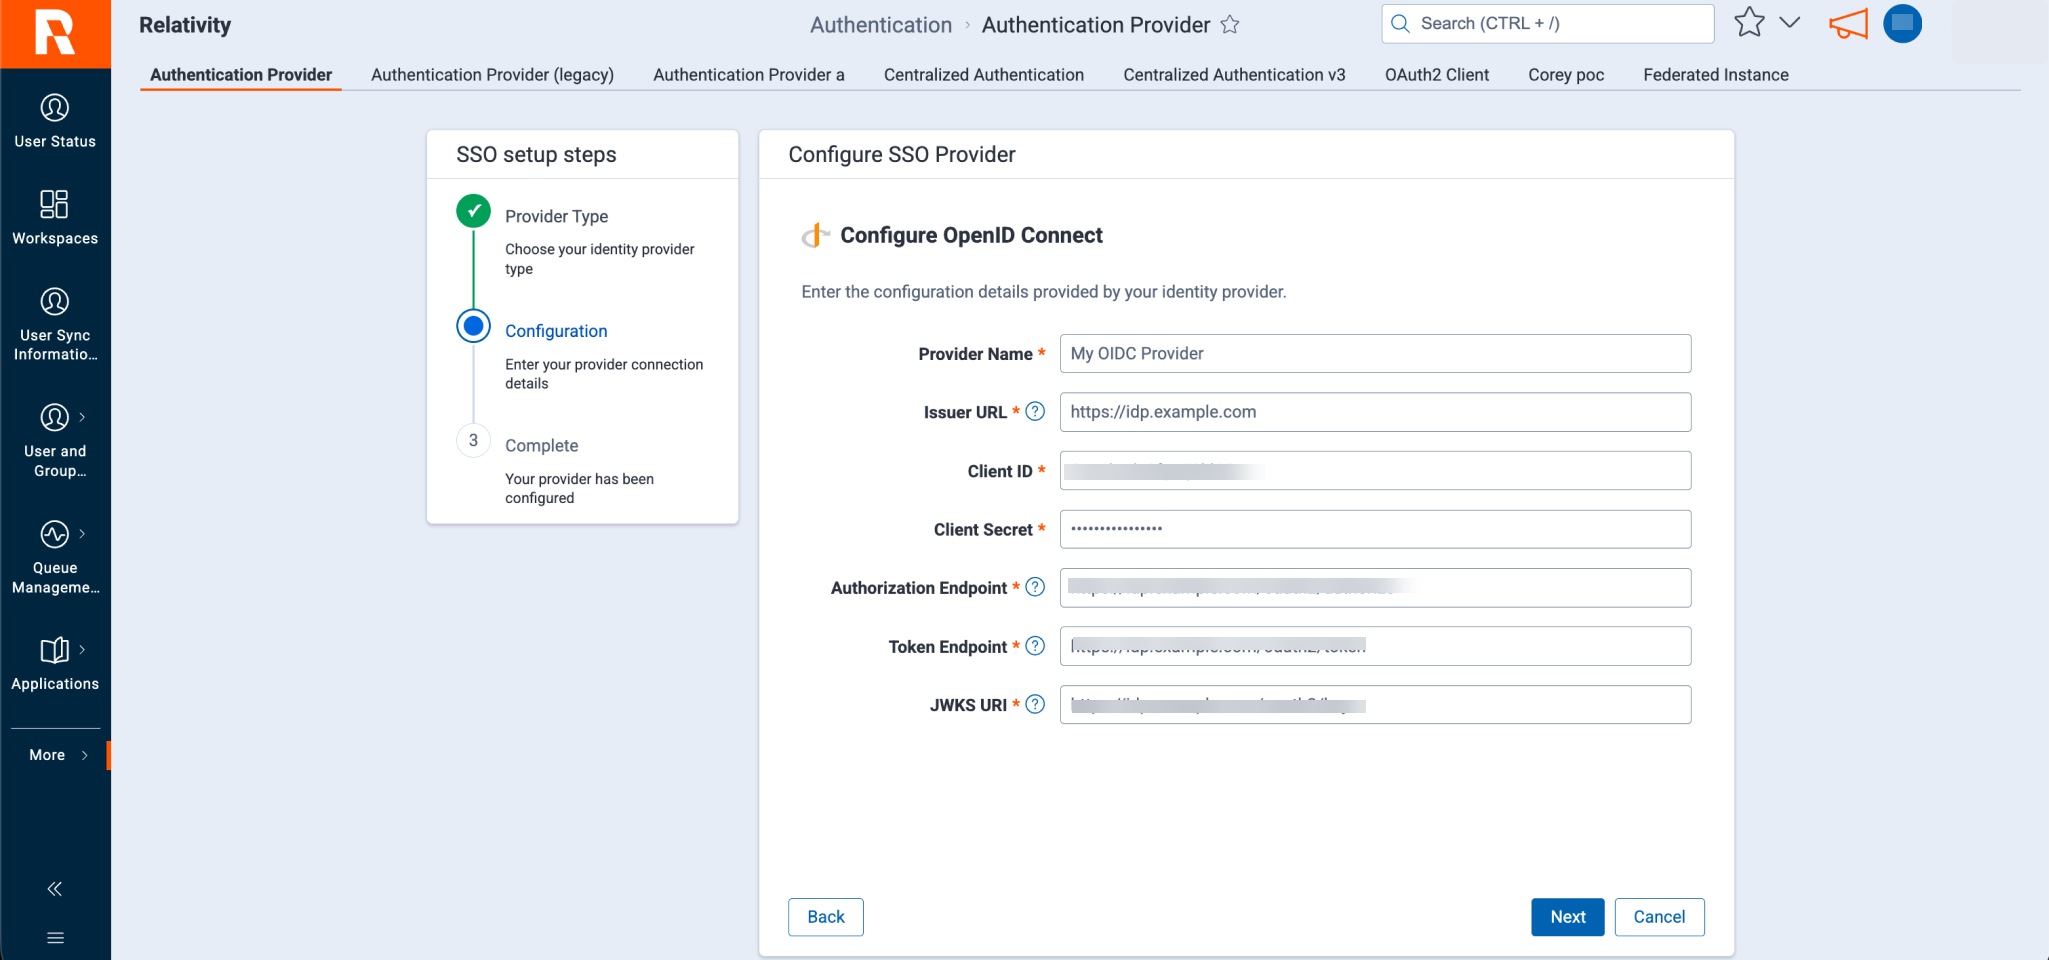This screenshot has height=960, width=2049.
Task: Switch to Centralized Authentication v3 tab
Action: coord(1234,75)
